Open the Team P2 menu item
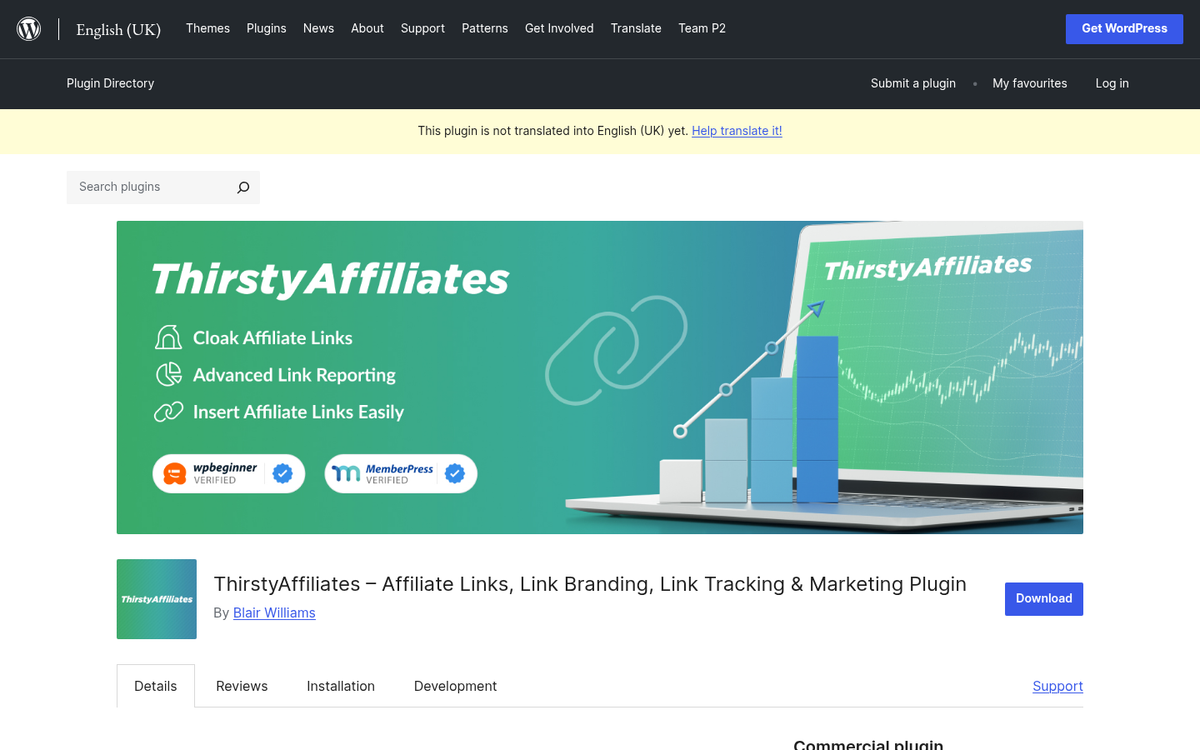The image size is (1200, 750). click(702, 28)
